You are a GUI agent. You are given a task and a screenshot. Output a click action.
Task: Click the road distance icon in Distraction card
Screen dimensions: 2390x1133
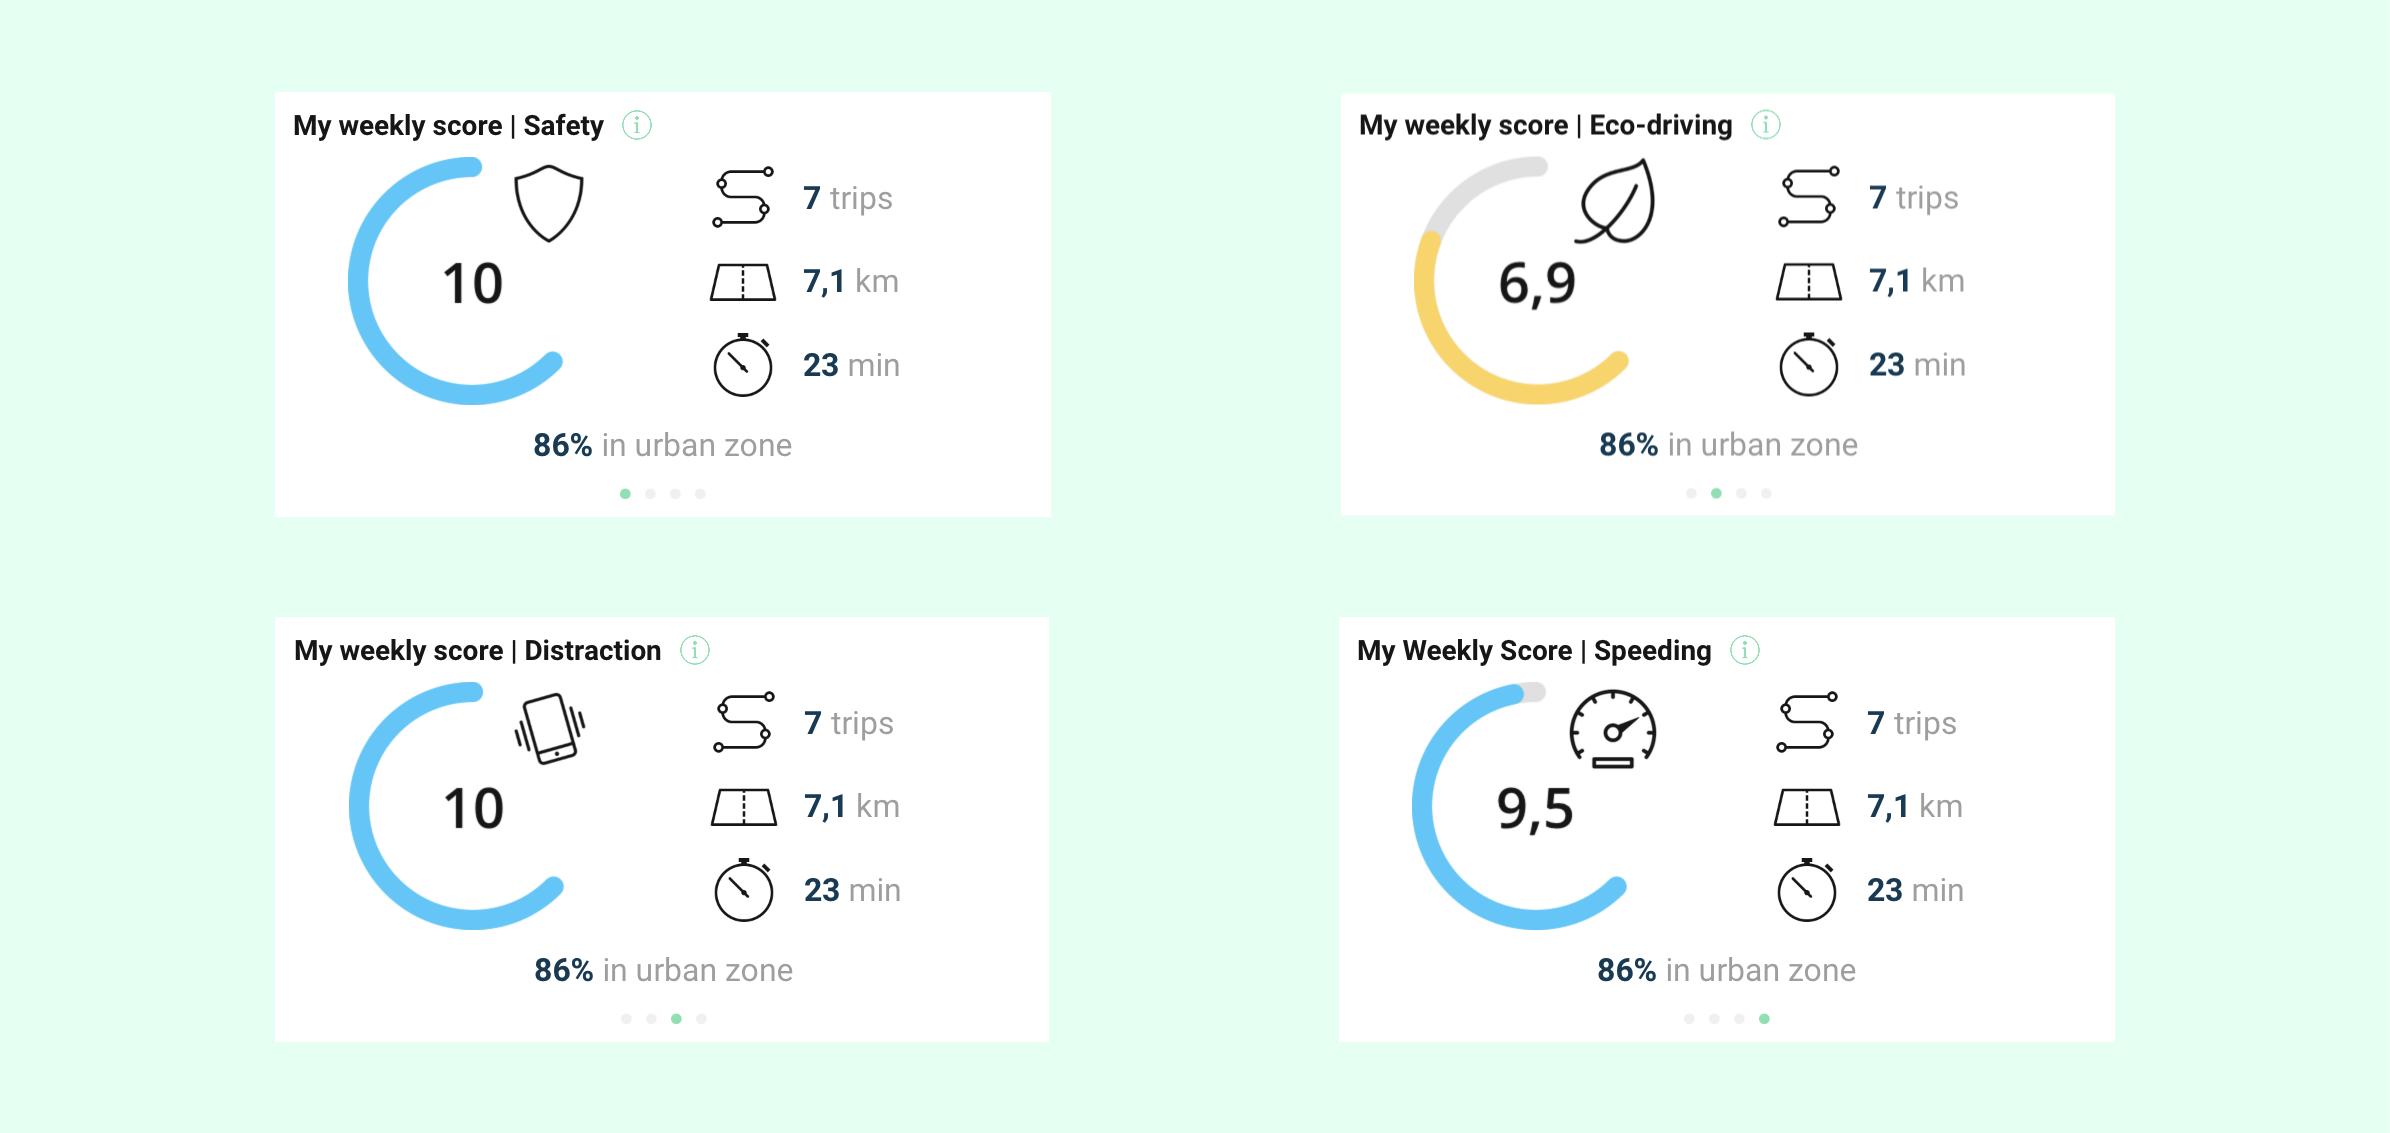tap(743, 807)
